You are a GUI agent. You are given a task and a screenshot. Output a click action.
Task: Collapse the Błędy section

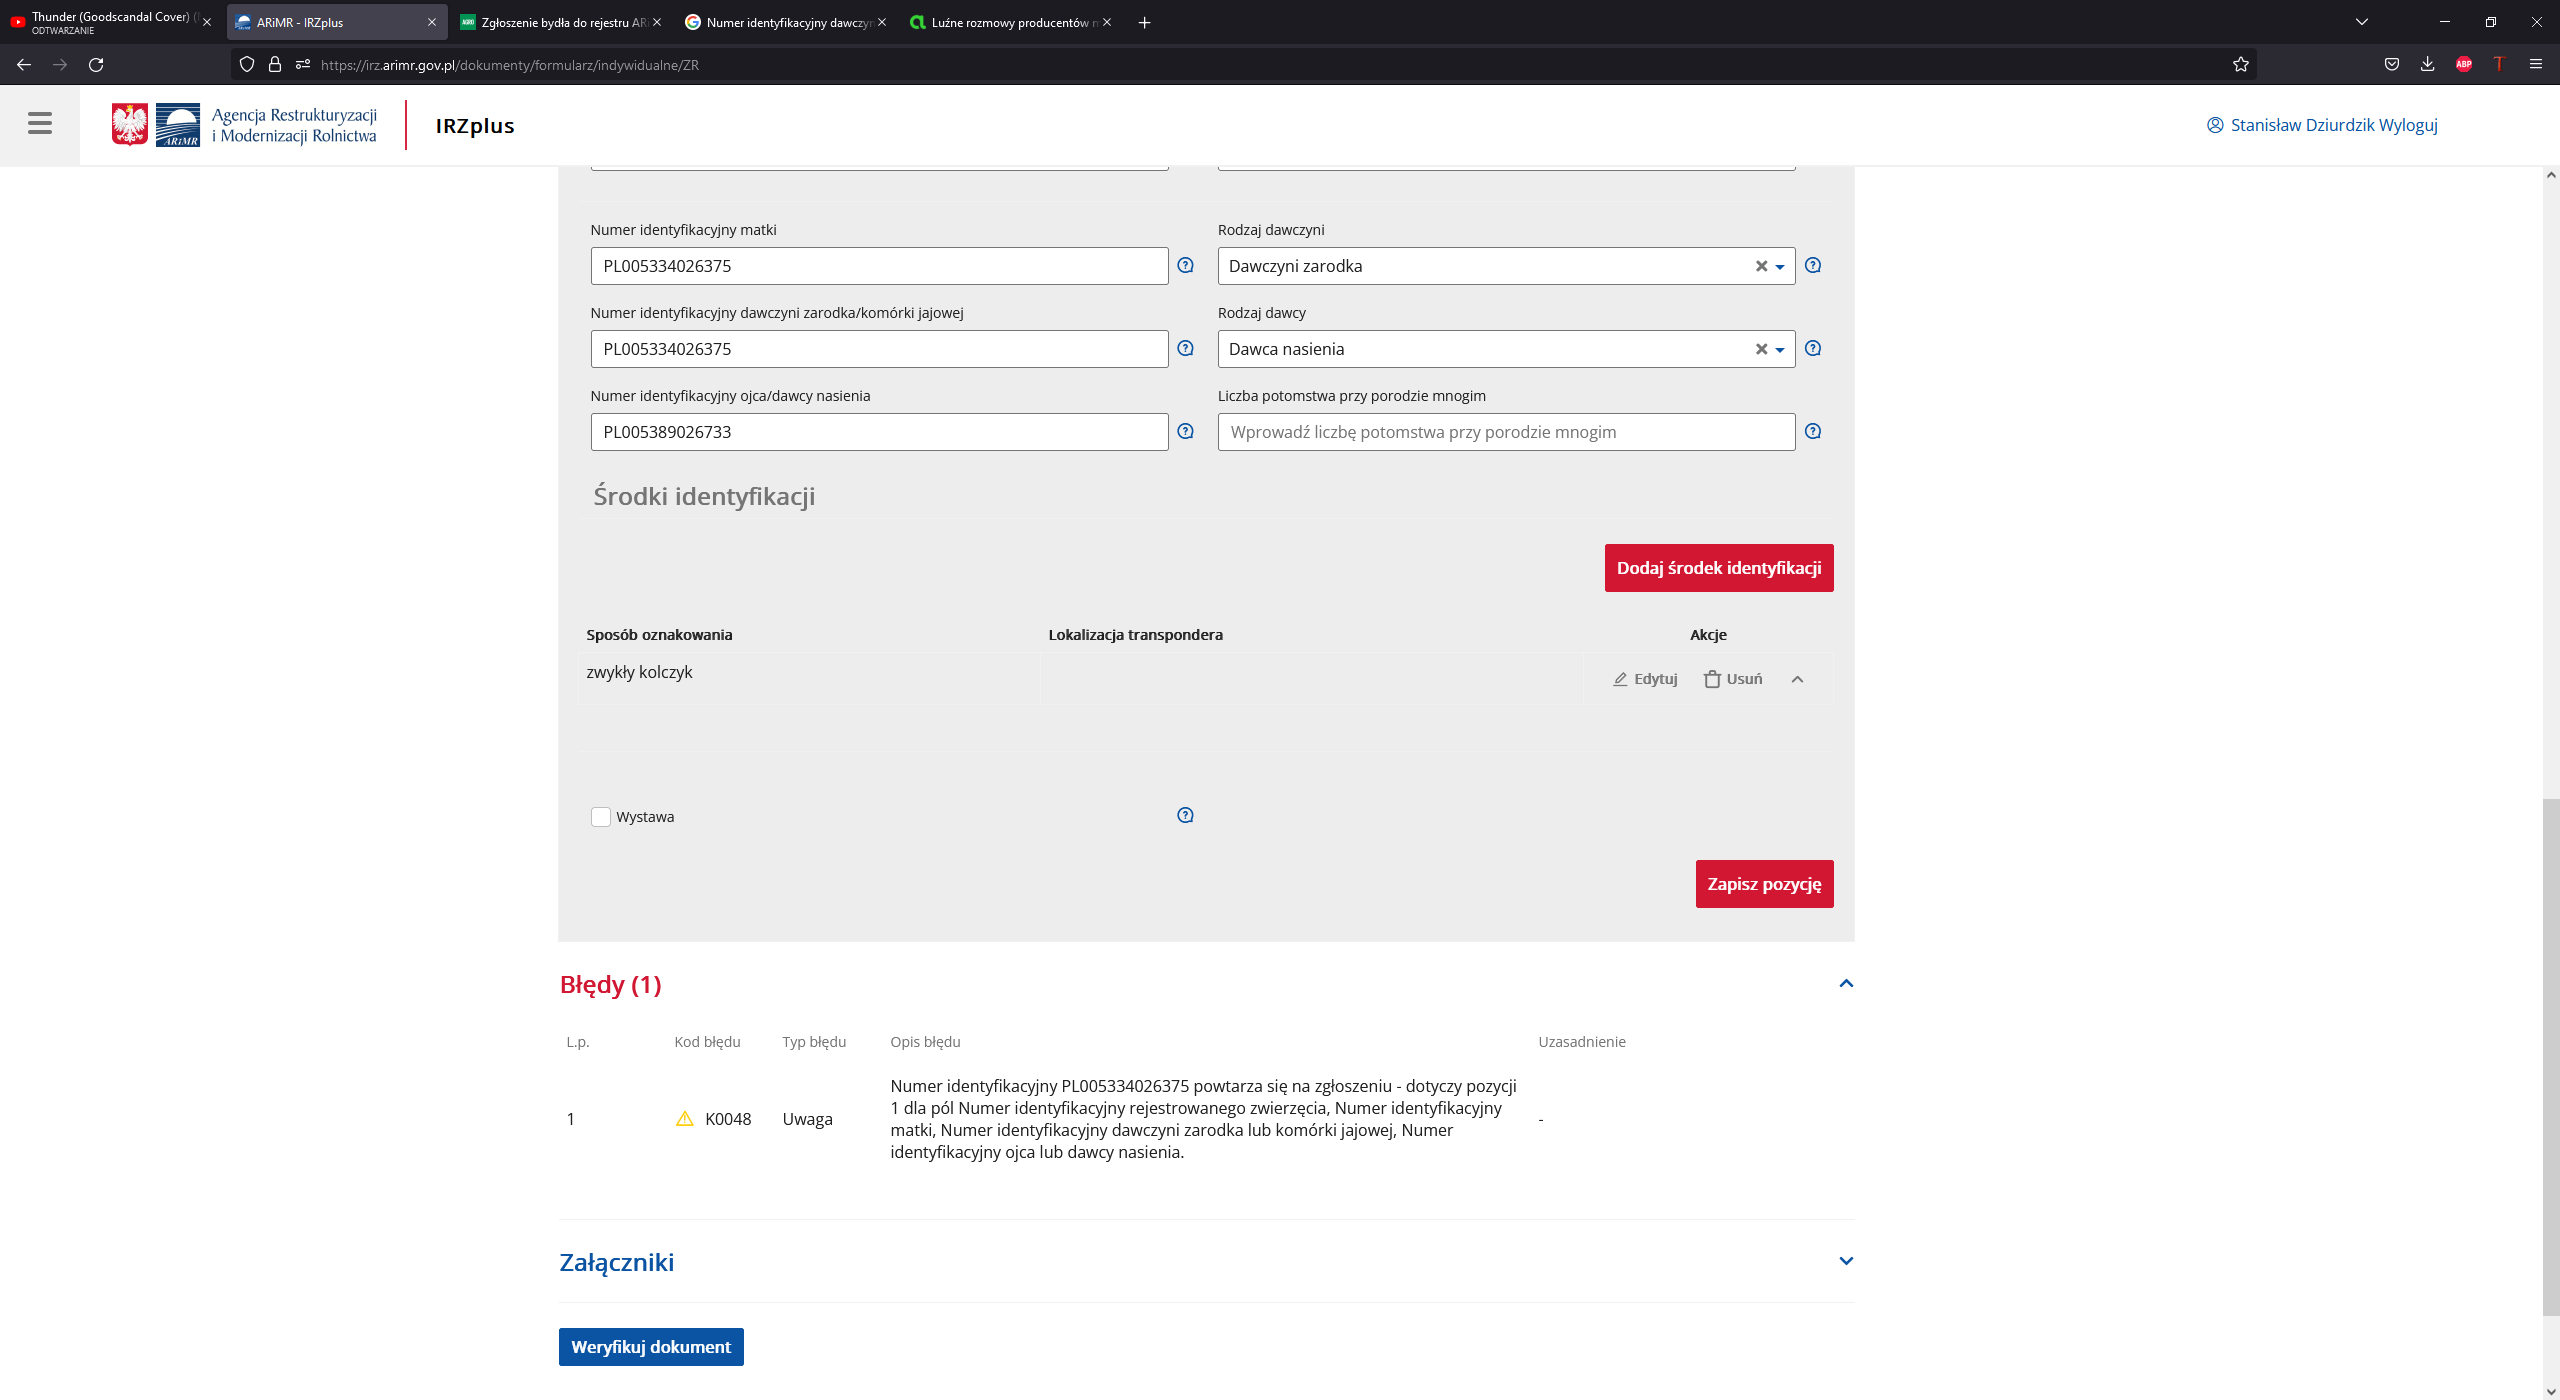point(1846,984)
